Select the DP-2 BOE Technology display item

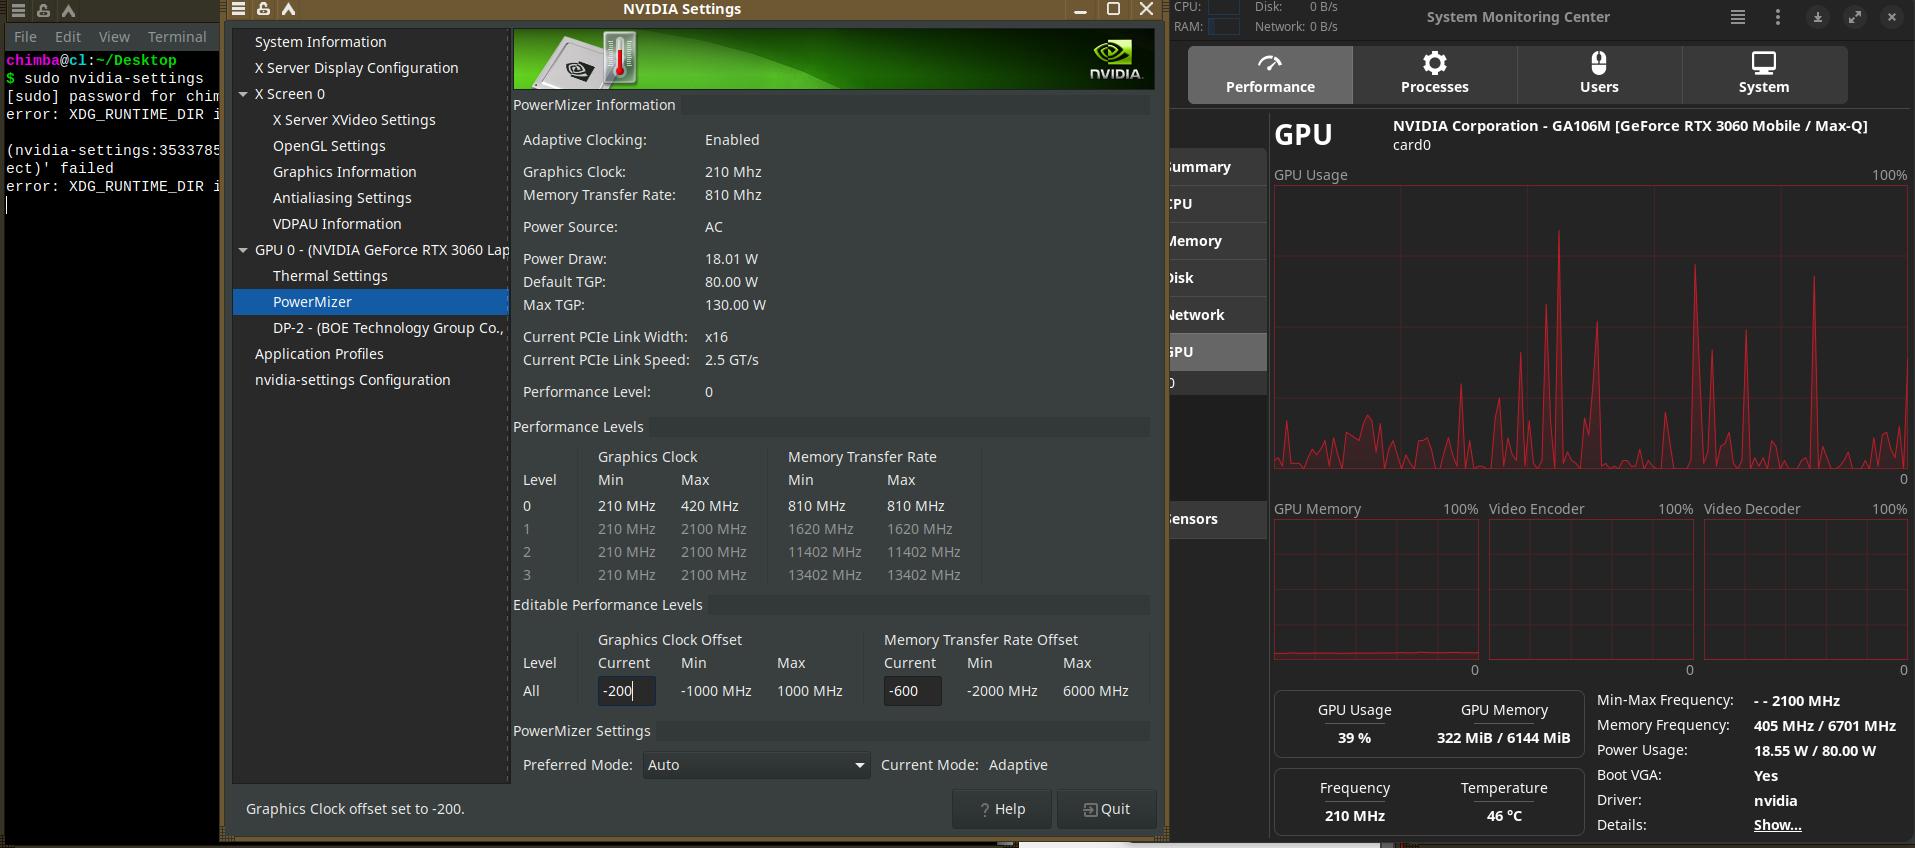point(388,328)
